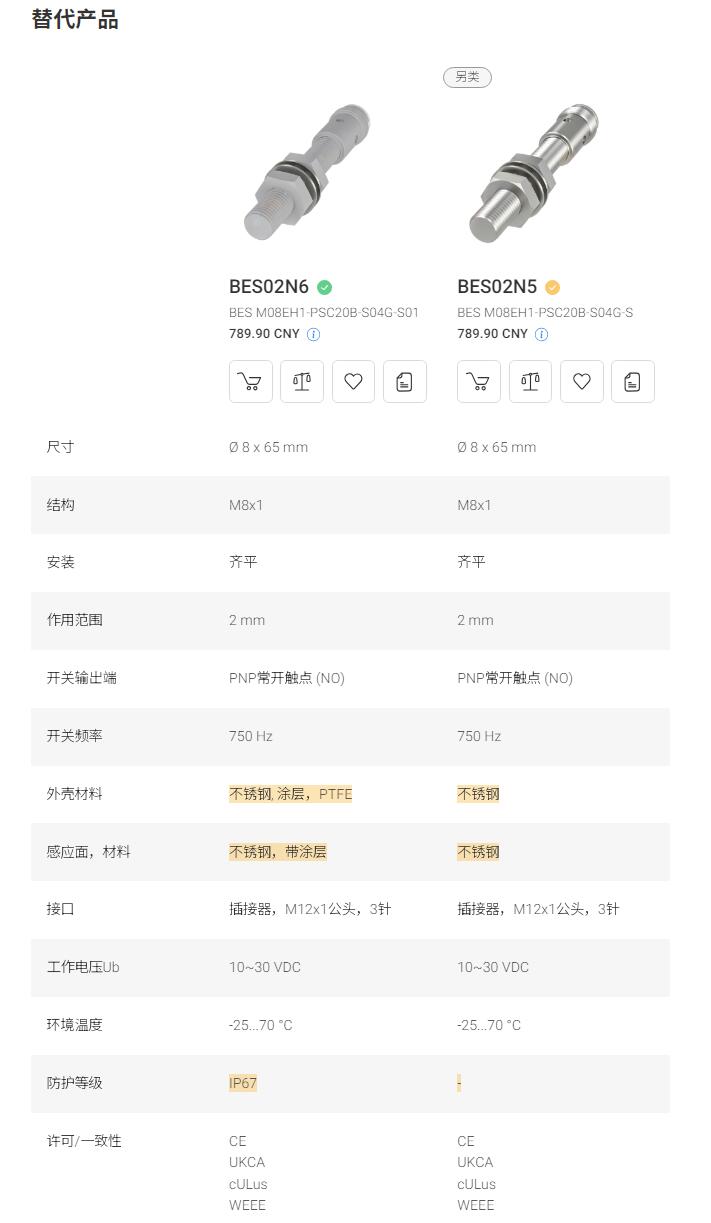The height and width of the screenshot is (1223, 711).
Task: Select the 开关频率 row label
Action: coord(75,736)
